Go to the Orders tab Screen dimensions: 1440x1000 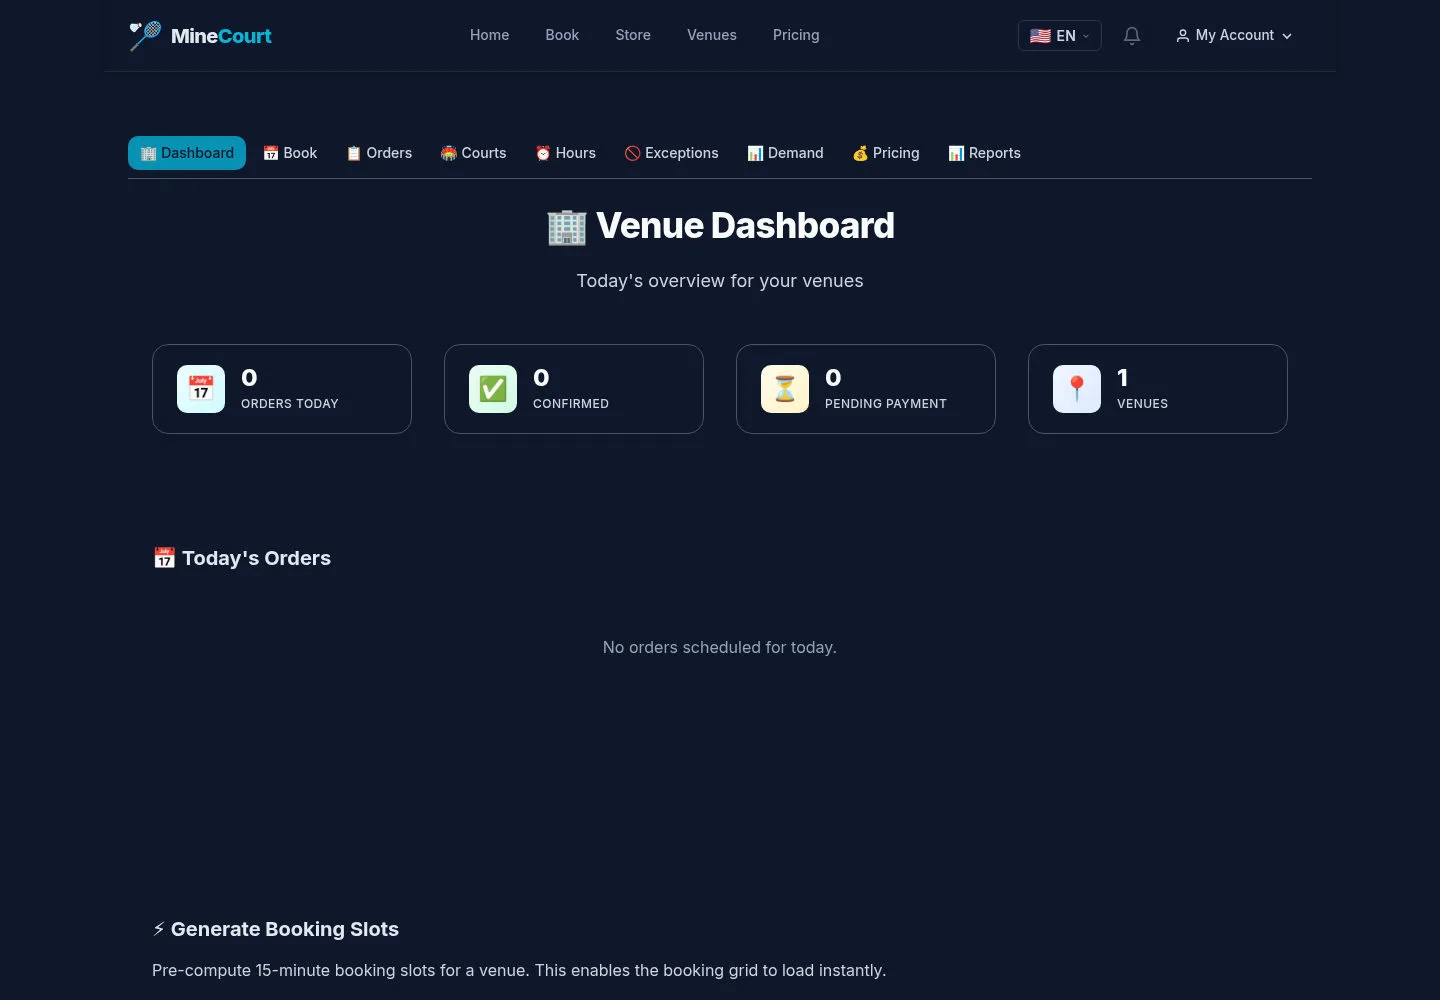(379, 153)
